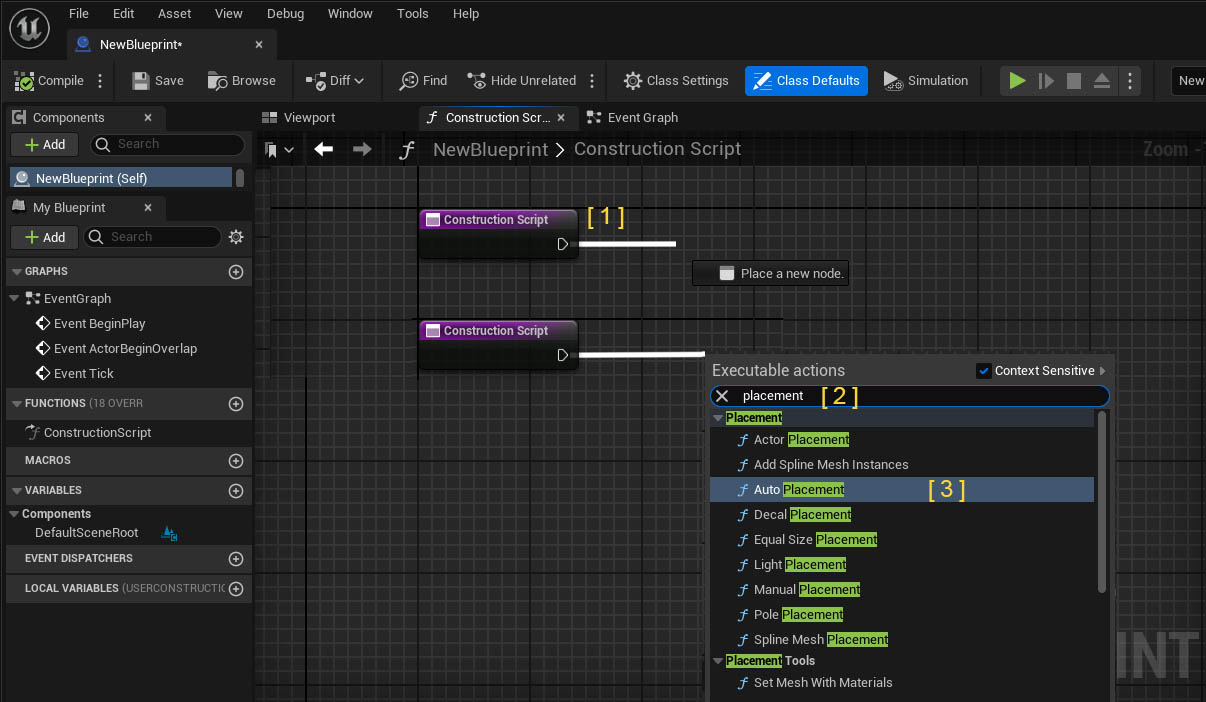Screen dimensions: 1206x702
Task: Open the File menu
Action: pyautogui.click(x=79, y=13)
